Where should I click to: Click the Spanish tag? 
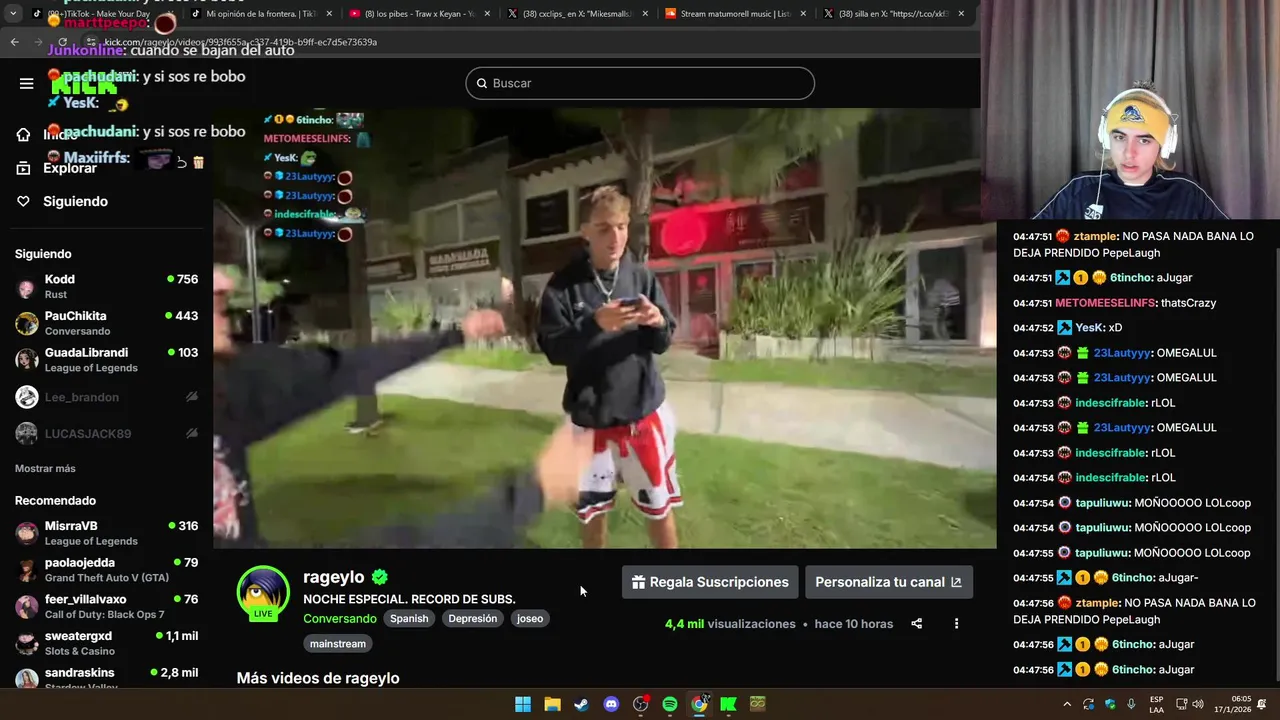409,619
